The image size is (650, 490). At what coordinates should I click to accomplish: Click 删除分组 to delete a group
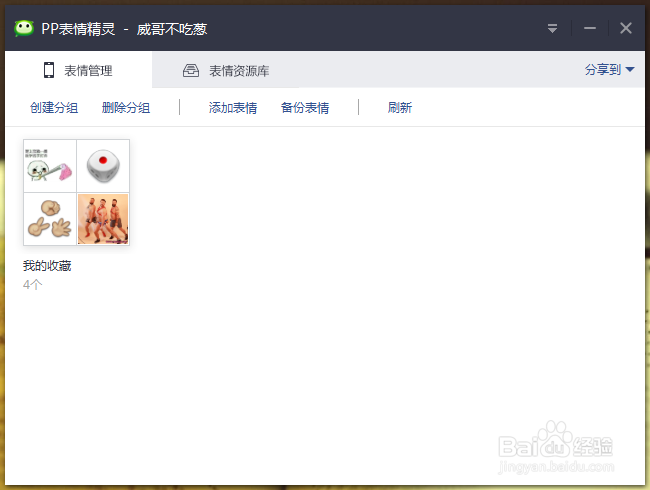126,108
